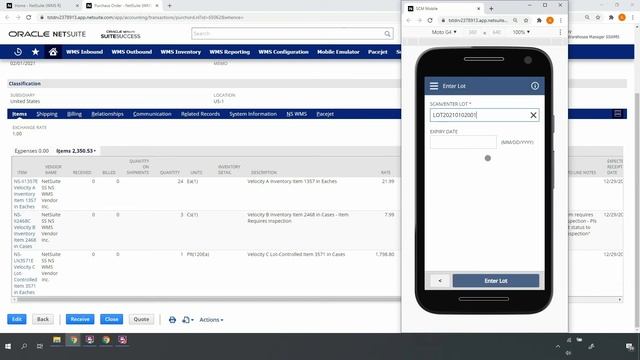This screenshot has height=360, width=640.
Task: Switch to the Billing subtab
Action: coord(74,114)
